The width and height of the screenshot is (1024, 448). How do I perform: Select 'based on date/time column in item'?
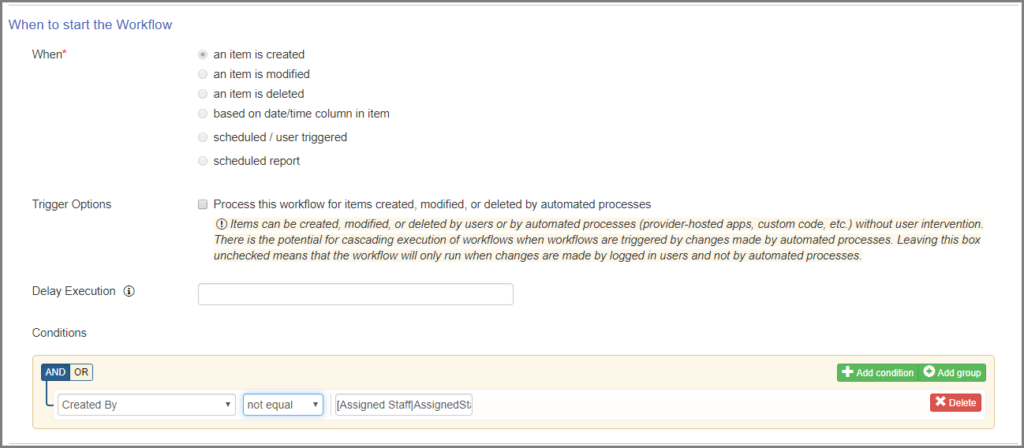point(203,113)
